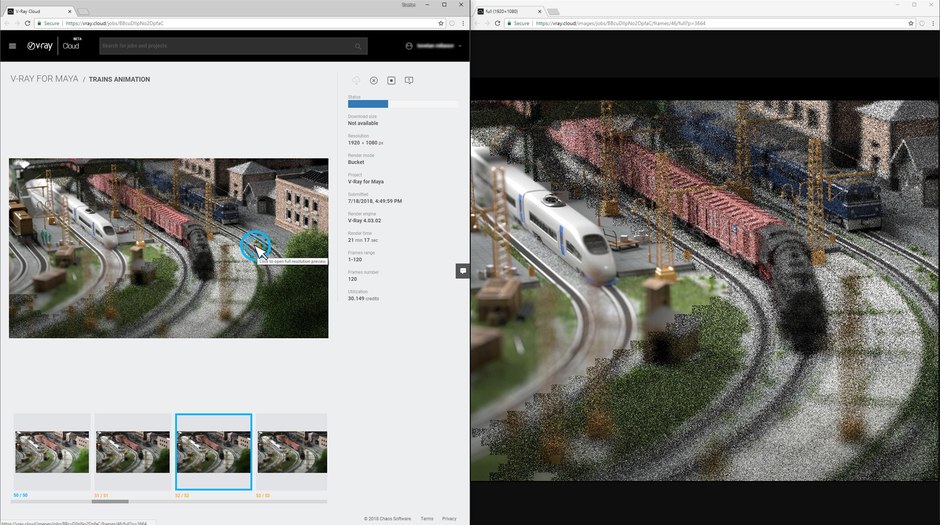Click the V-Ray Cloud logo
Screen dimensions: 940x525
tap(53, 46)
